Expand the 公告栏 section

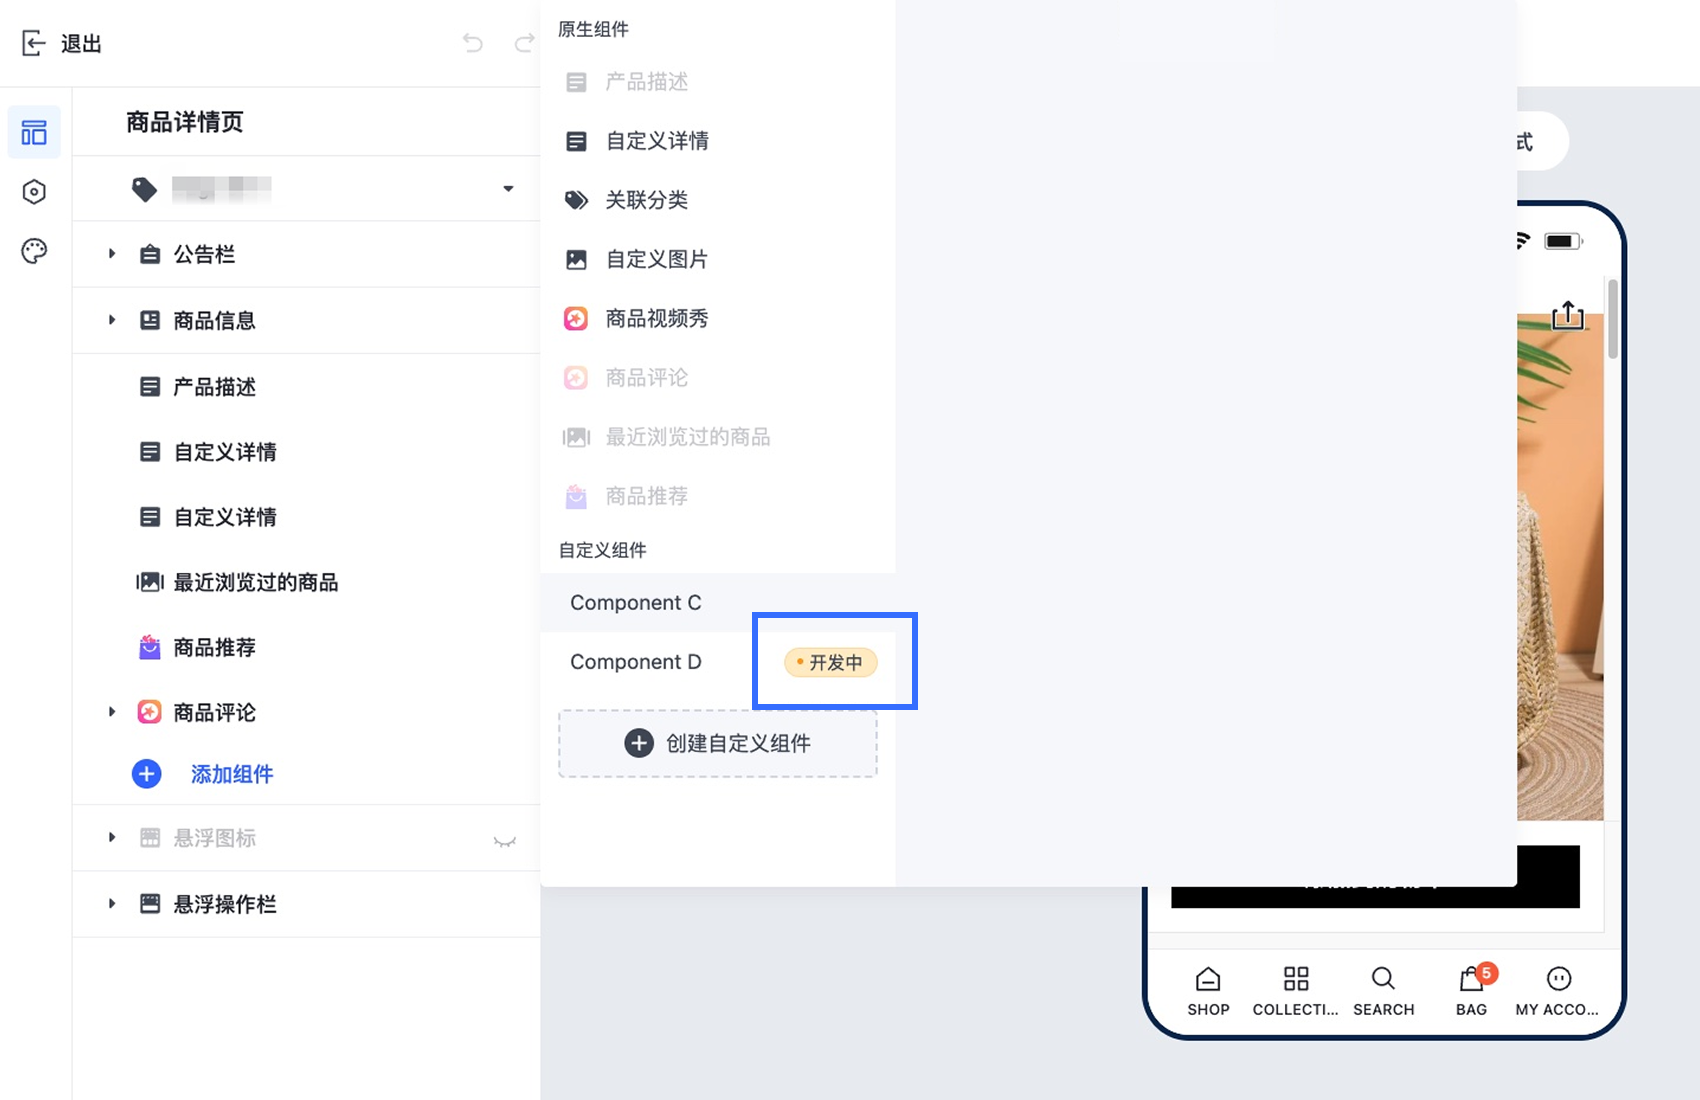click(111, 254)
